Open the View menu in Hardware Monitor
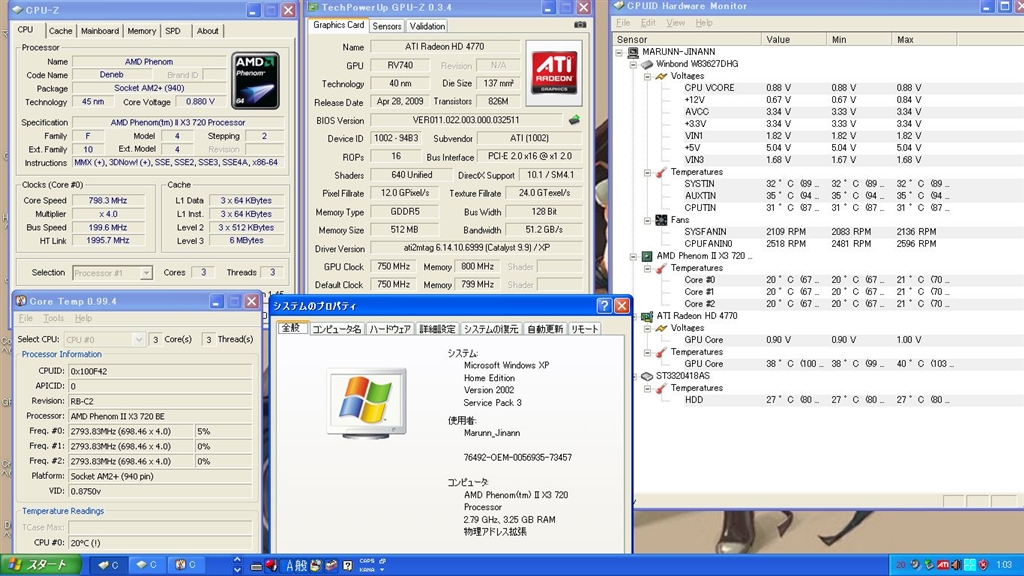 click(675, 22)
